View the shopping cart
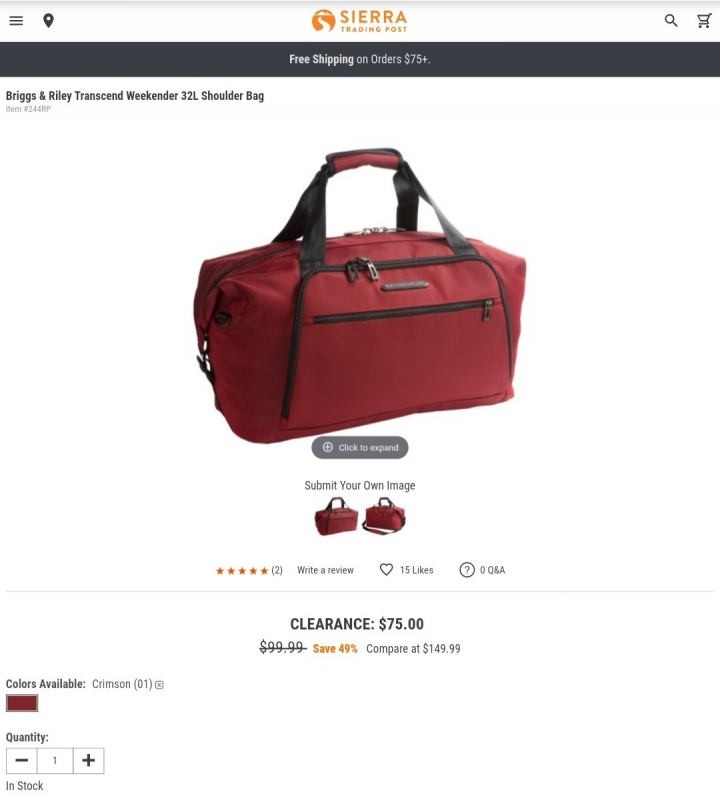Screen dimensions: 720x798 coord(704,21)
